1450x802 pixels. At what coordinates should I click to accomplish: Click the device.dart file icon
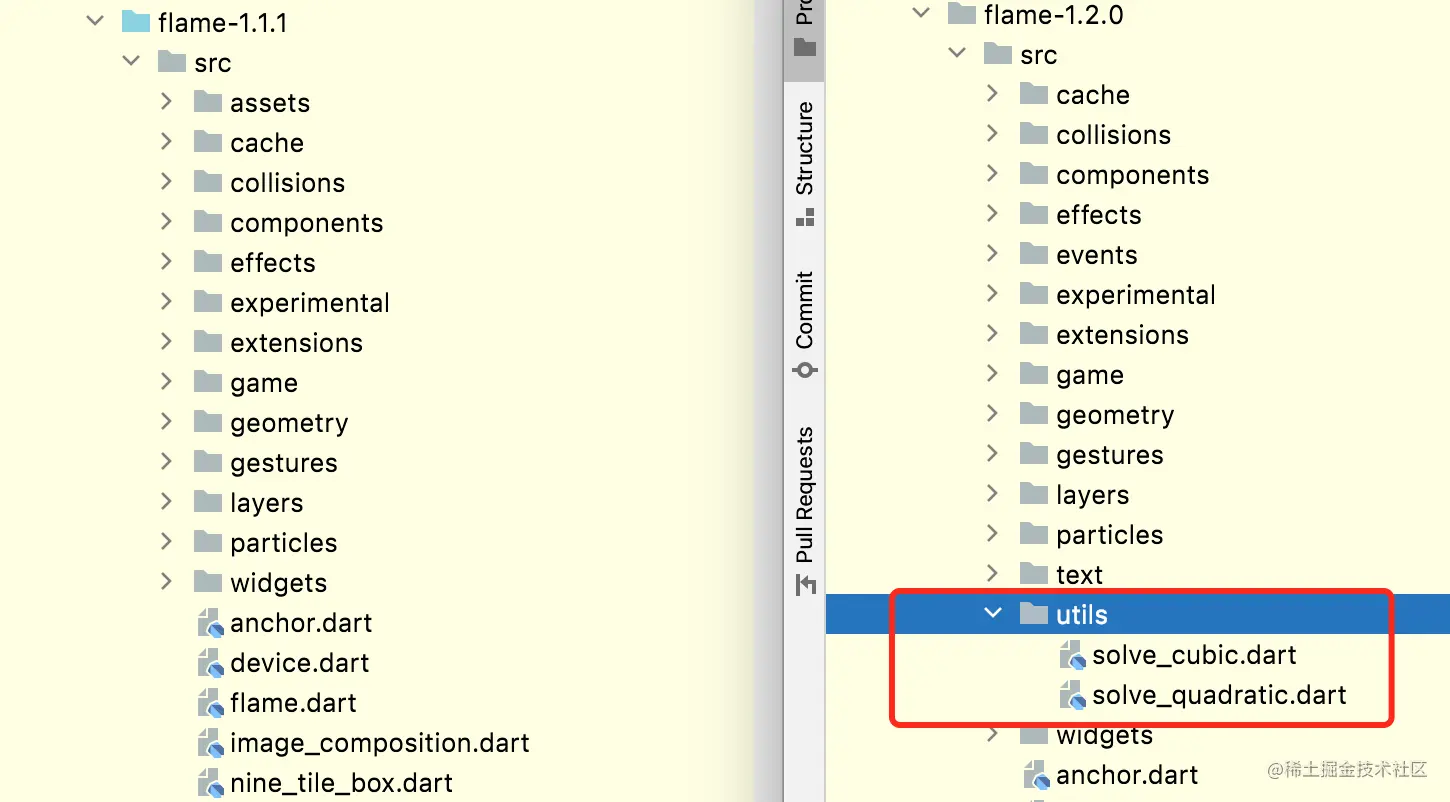[x=210, y=663]
